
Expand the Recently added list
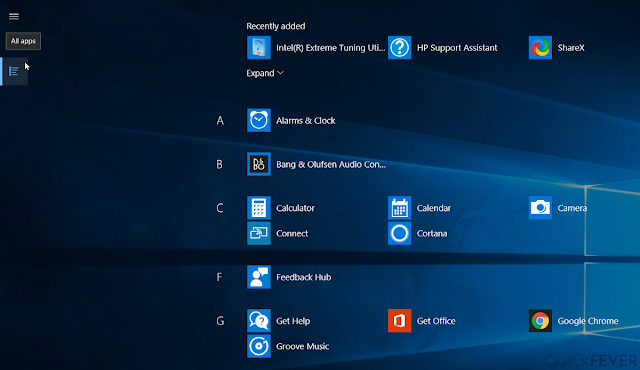coord(265,73)
